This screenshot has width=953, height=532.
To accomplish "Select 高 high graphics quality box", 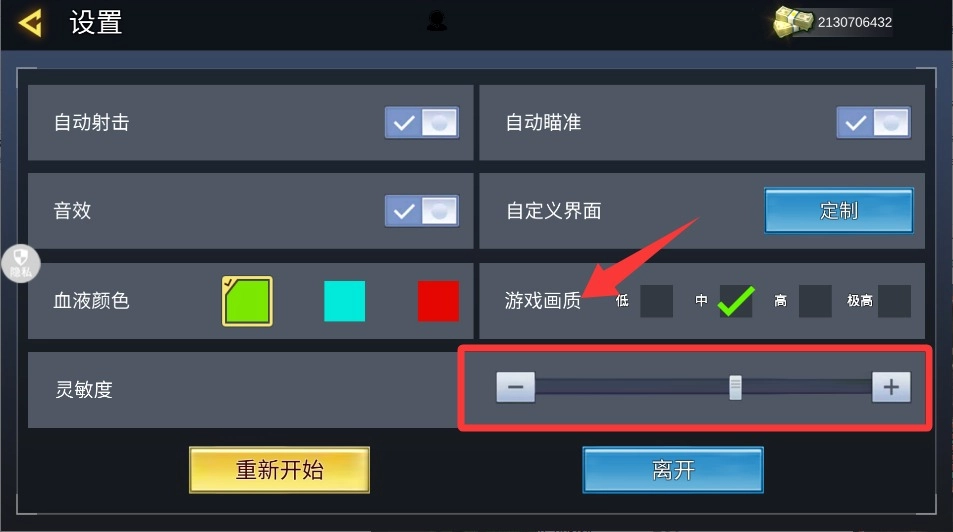I will click(815, 301).
